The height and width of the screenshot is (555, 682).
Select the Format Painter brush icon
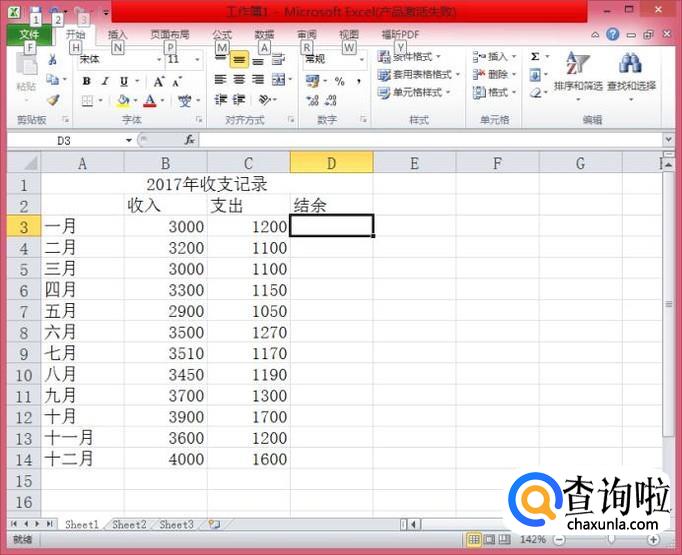[53, 100]
